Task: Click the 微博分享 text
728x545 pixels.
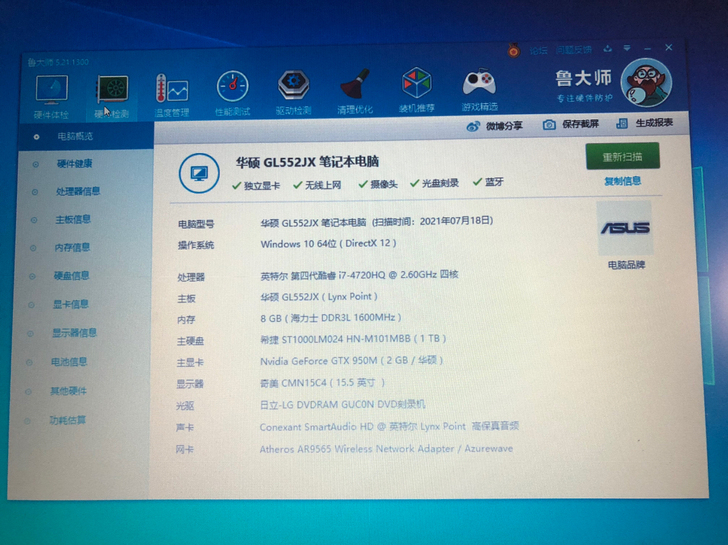Action: tap(504, 125)
